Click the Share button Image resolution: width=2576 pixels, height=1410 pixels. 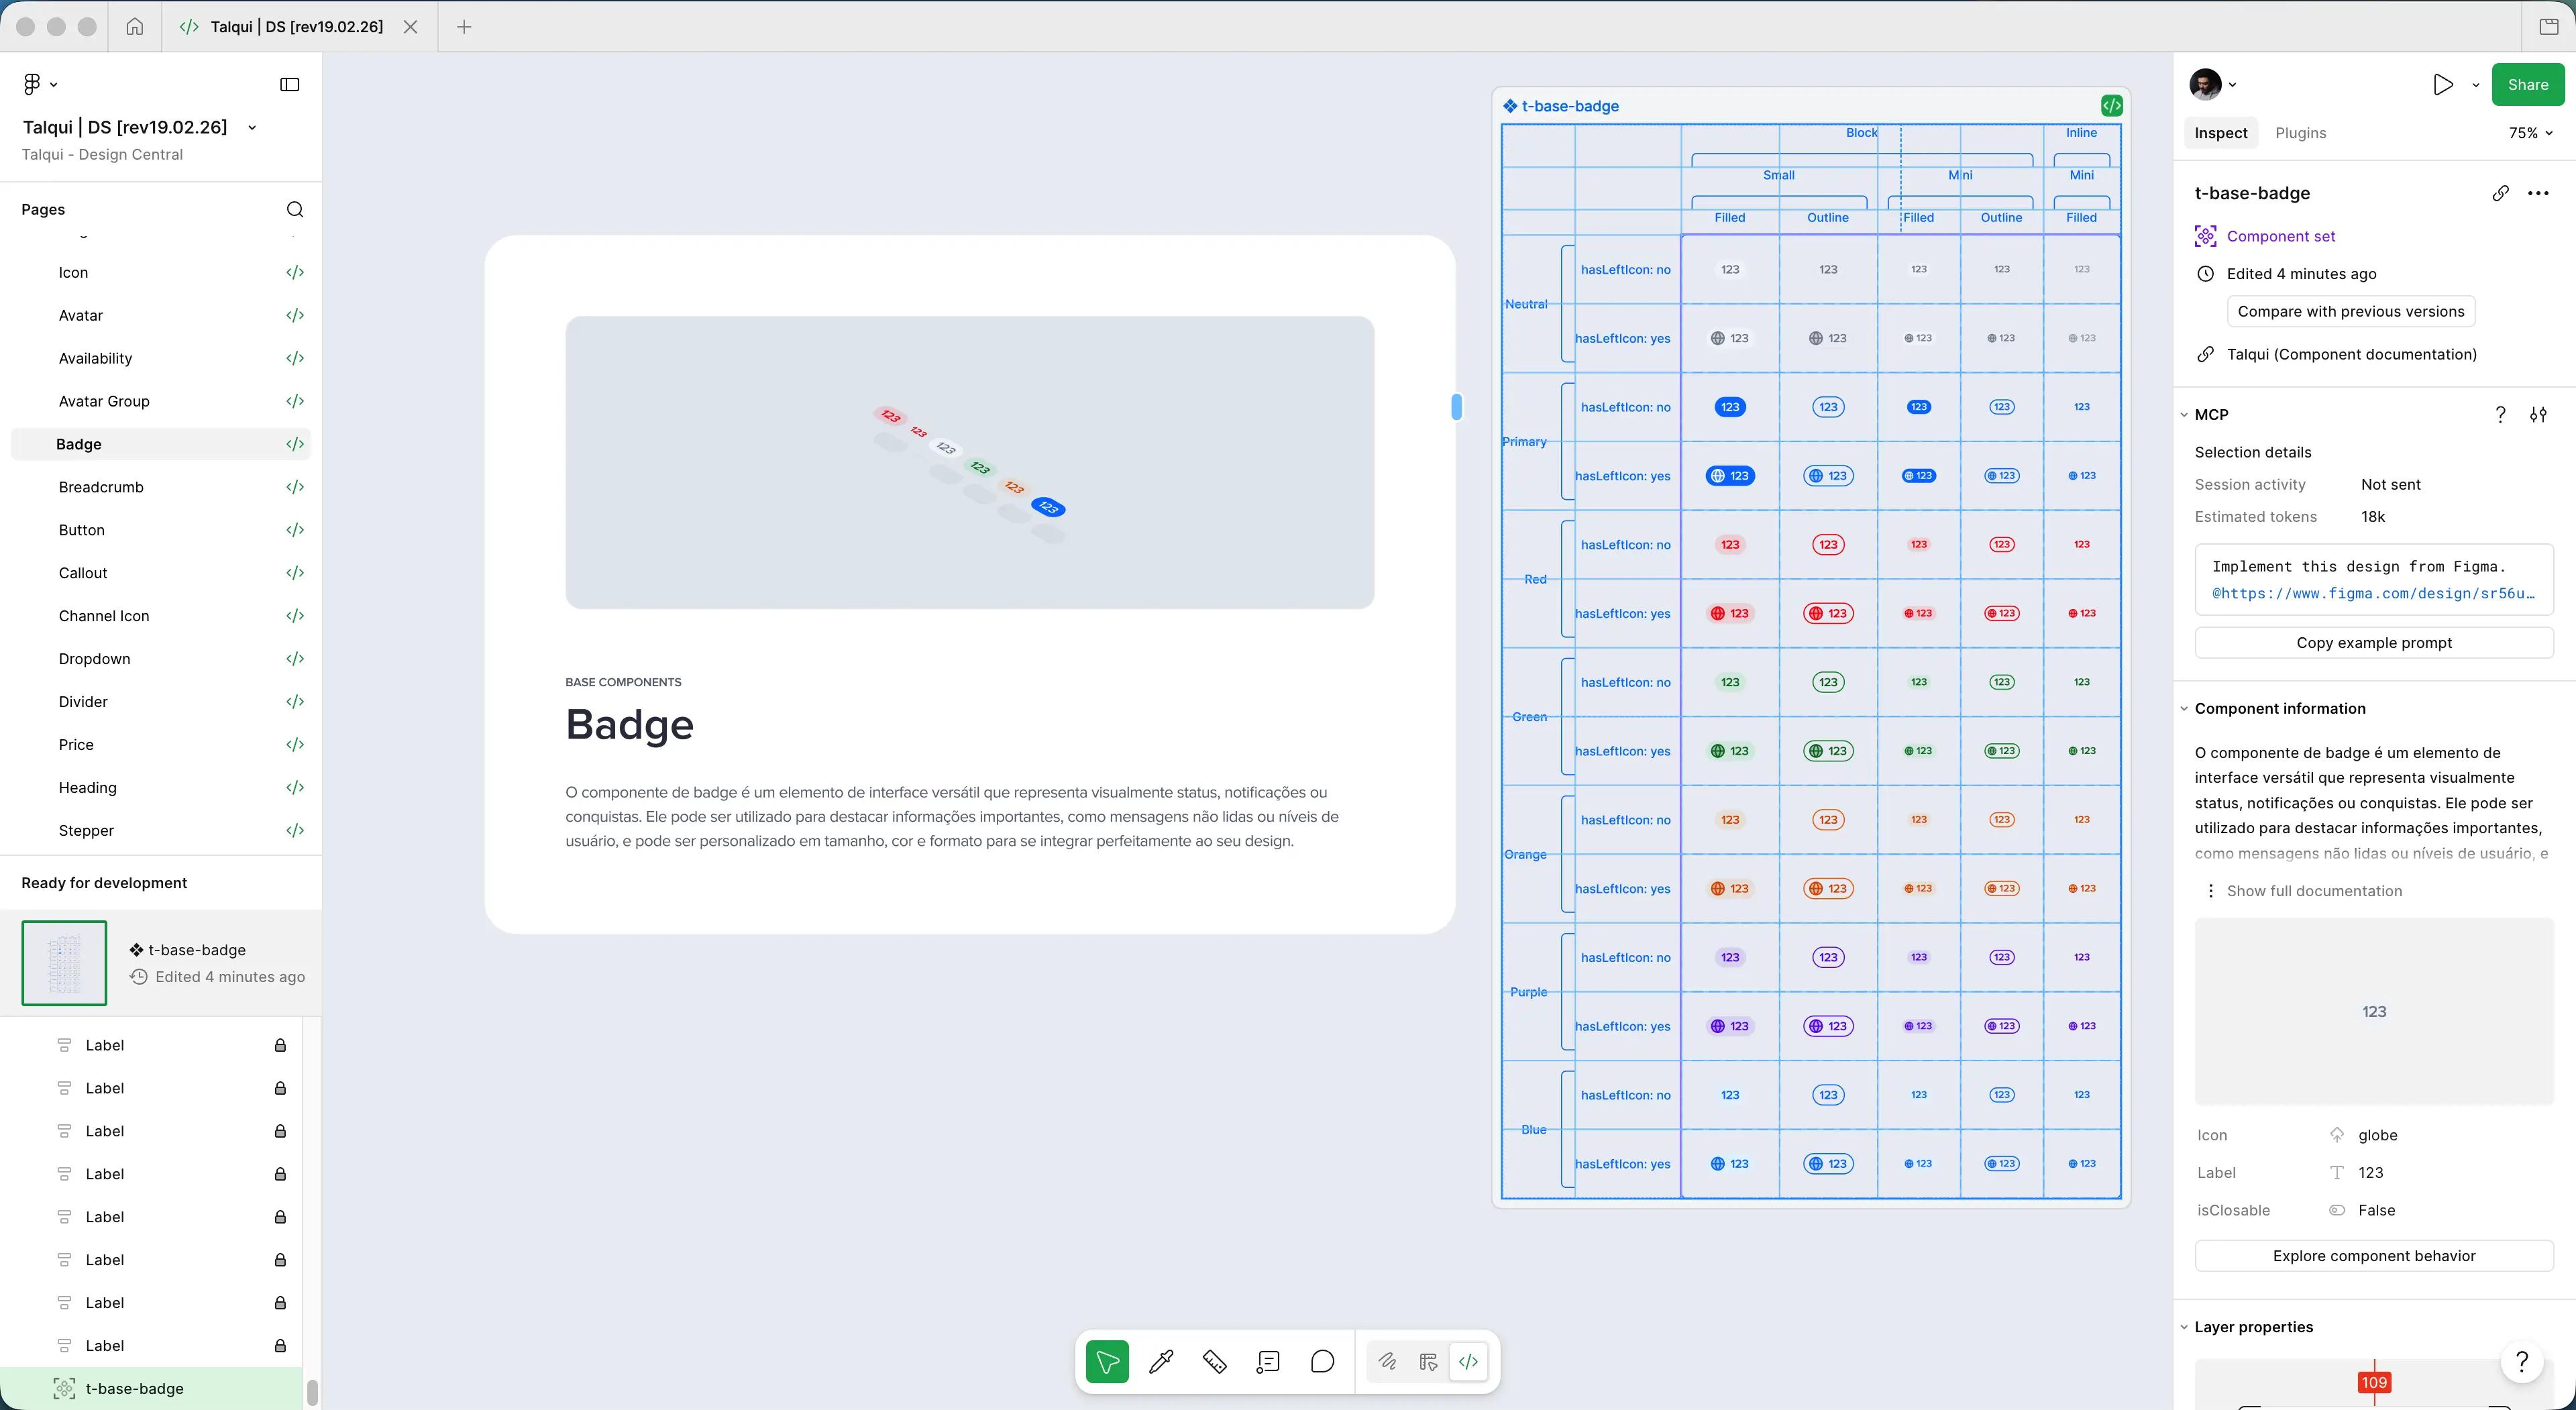(x=2527, y=84)
